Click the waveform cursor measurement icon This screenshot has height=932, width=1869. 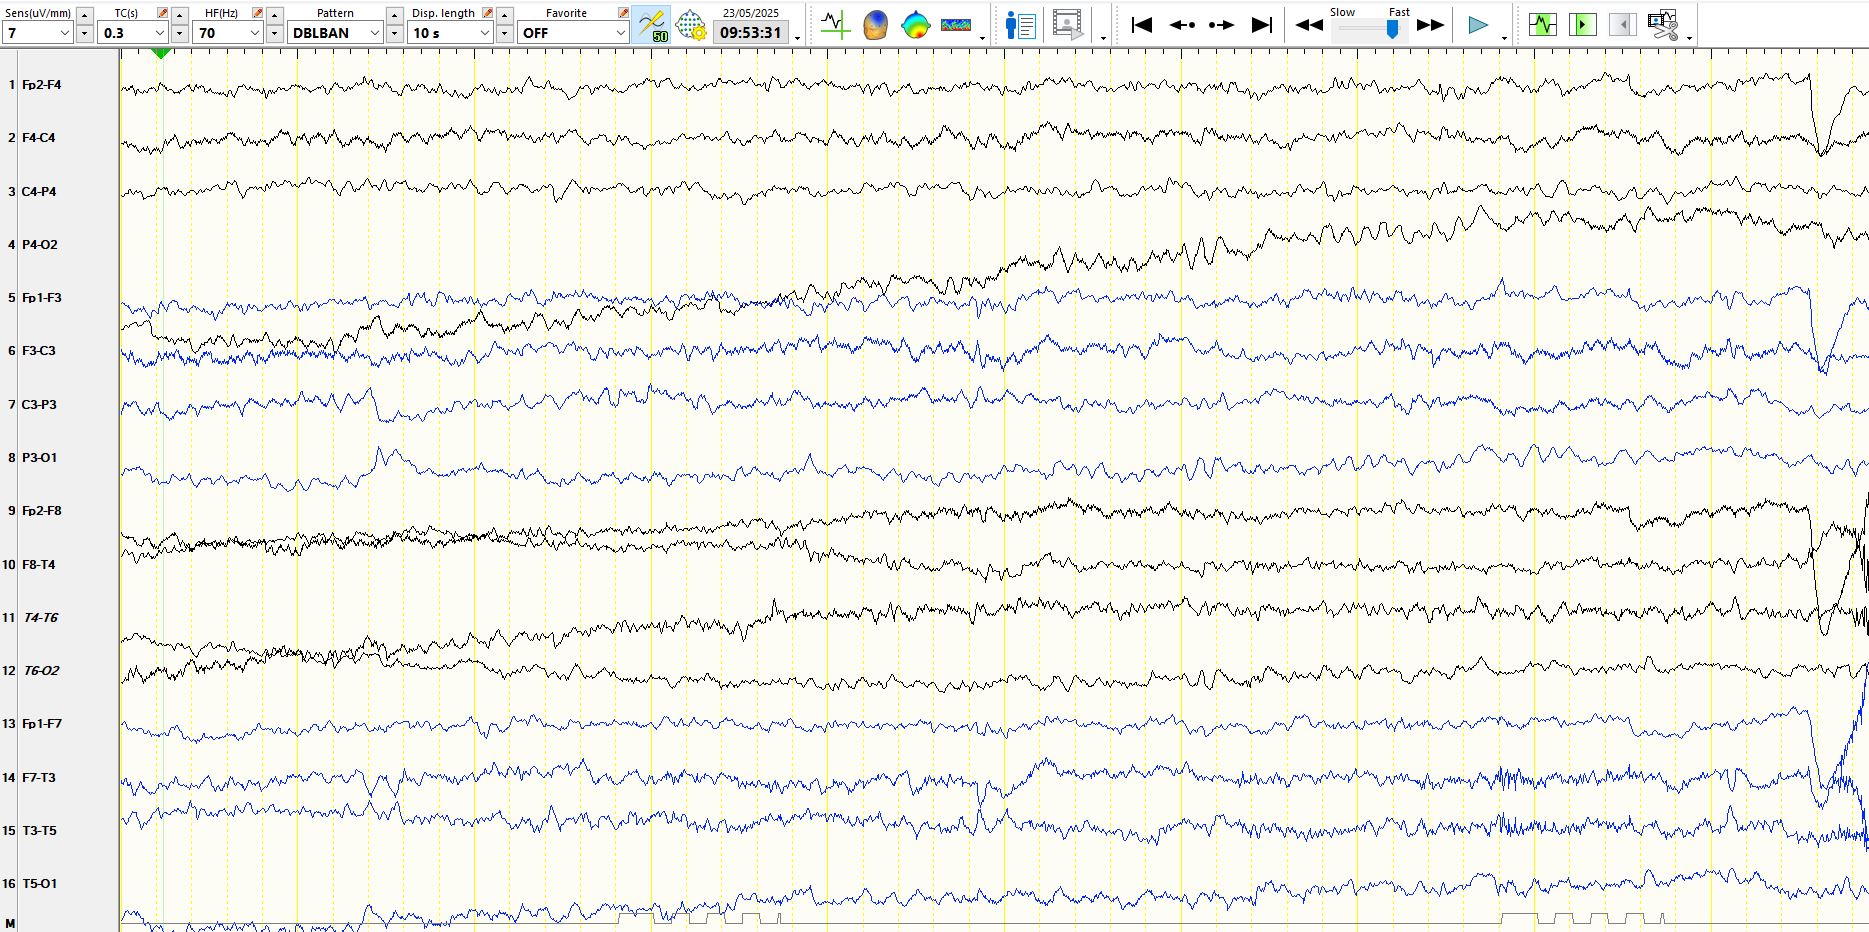click(x=835, y=25)
